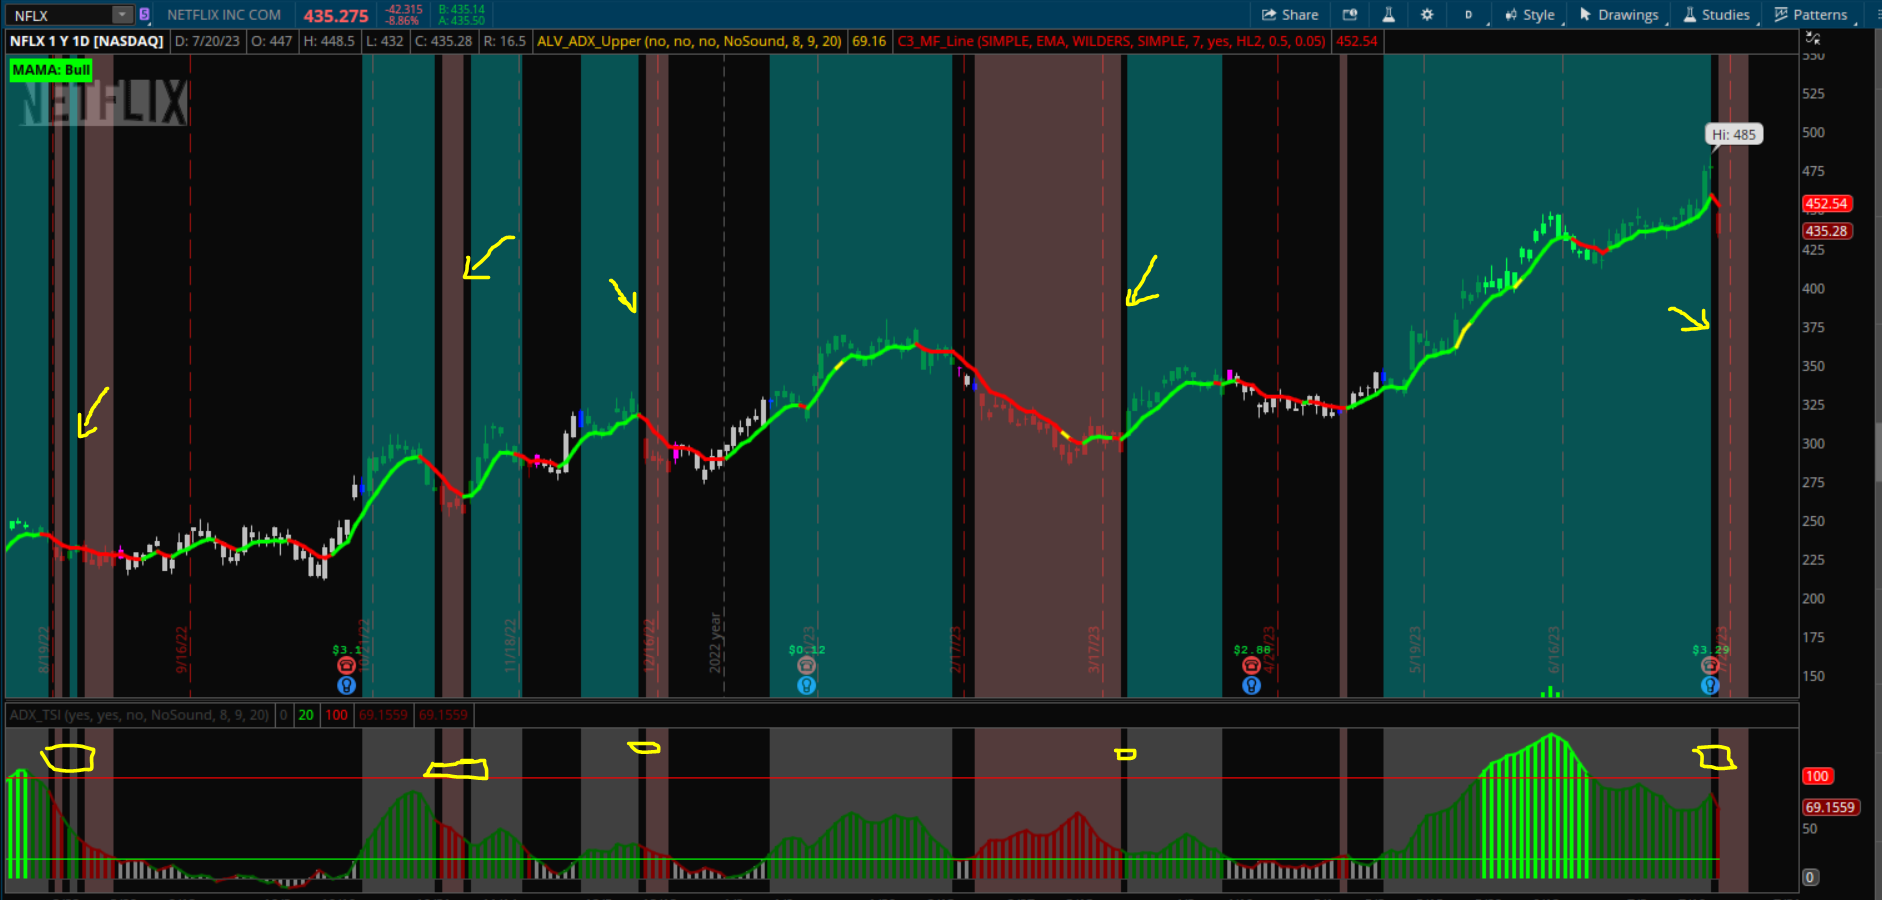
Task: Open the Patterns menu
Action: click(x=1811, y=15)
